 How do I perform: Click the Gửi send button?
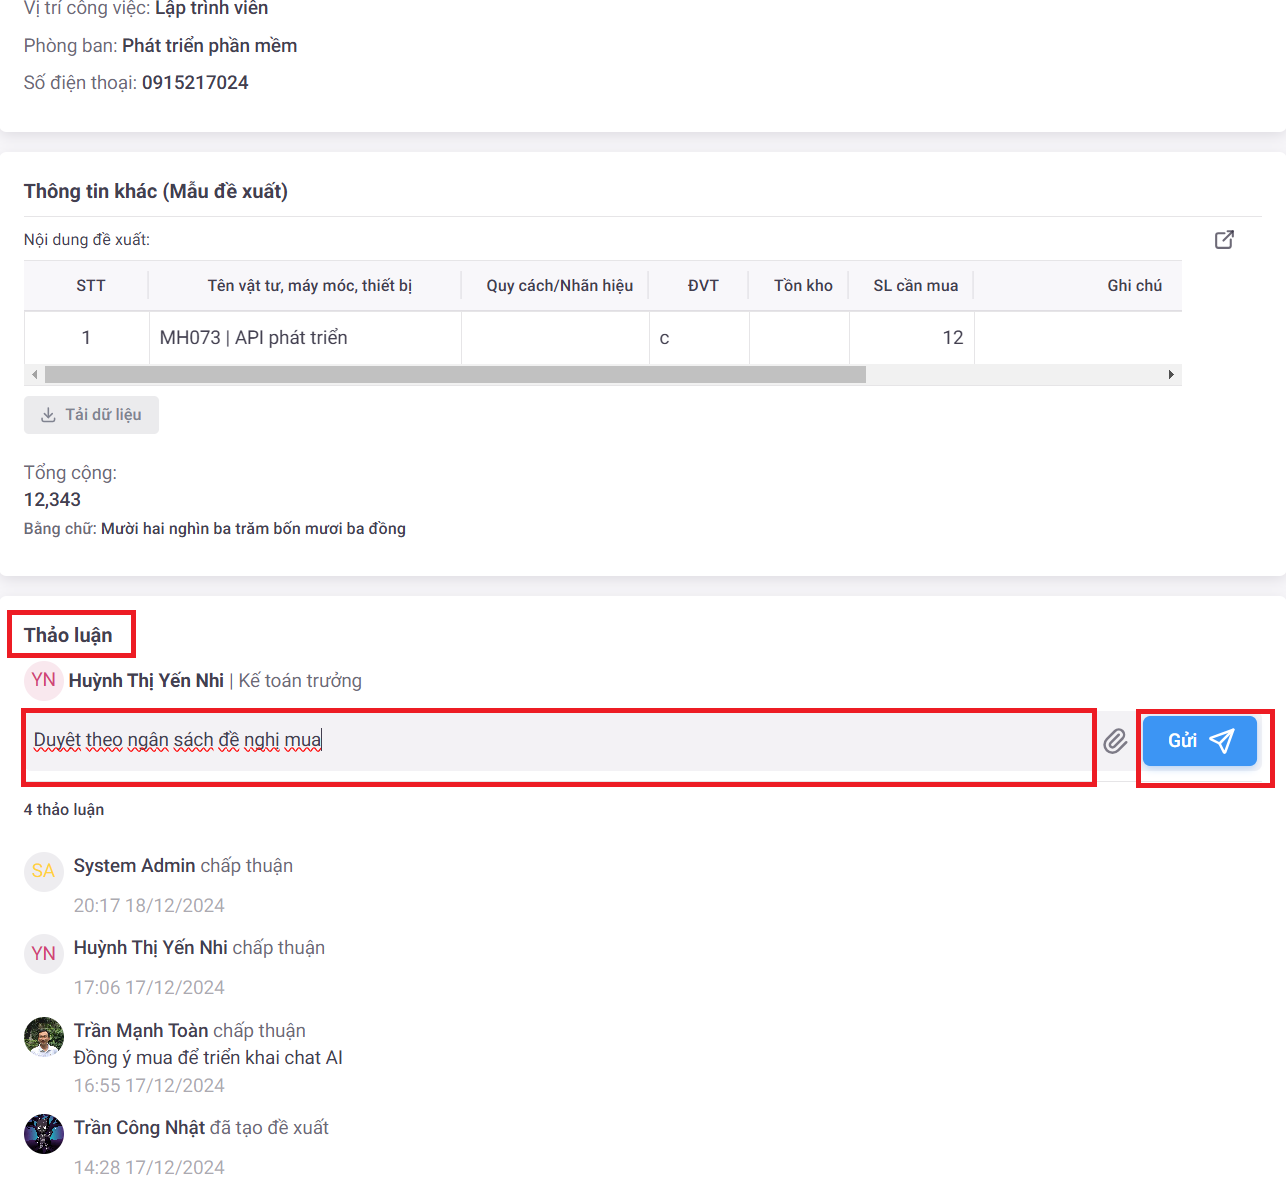[x=1199, y=741]
